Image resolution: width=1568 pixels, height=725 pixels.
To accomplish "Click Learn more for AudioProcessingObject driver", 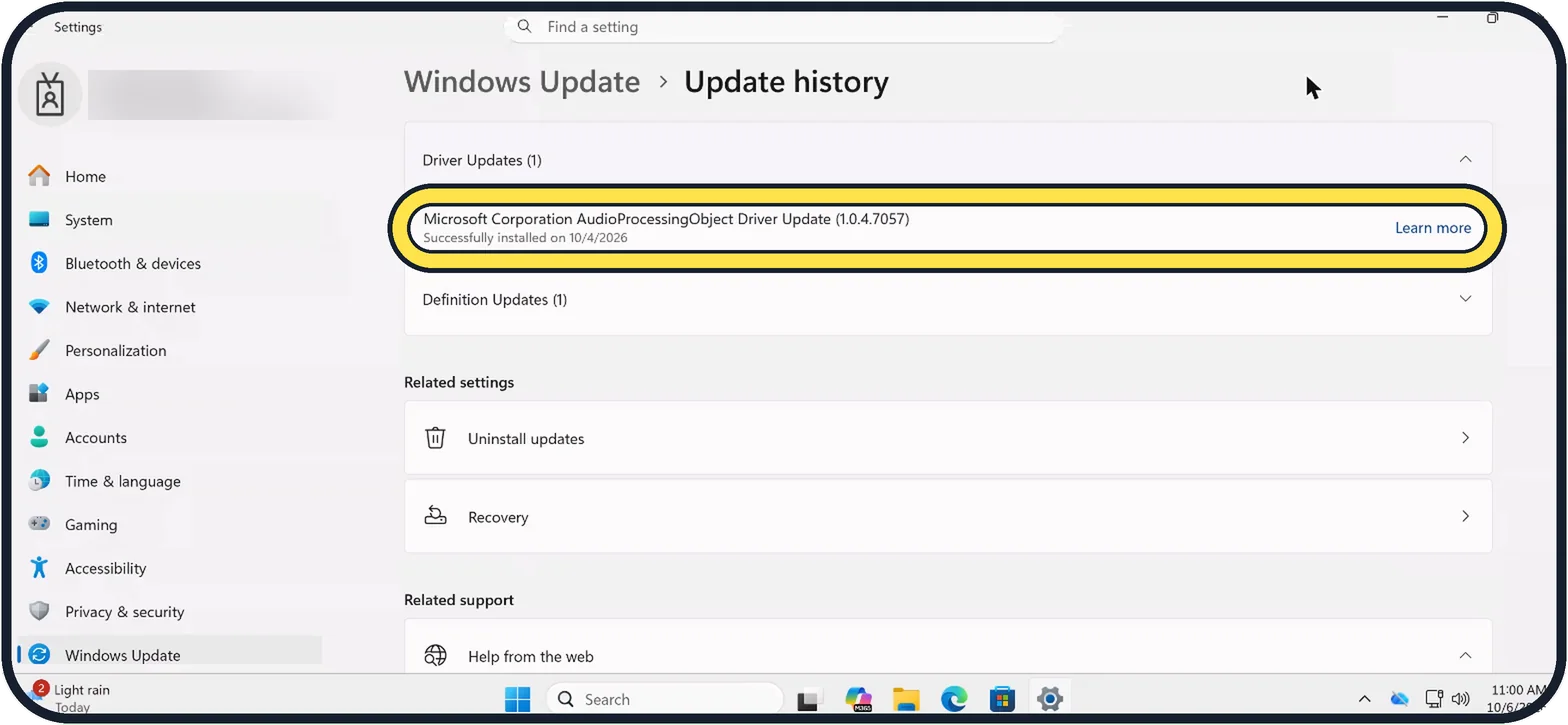I will tap(1433, 228).
